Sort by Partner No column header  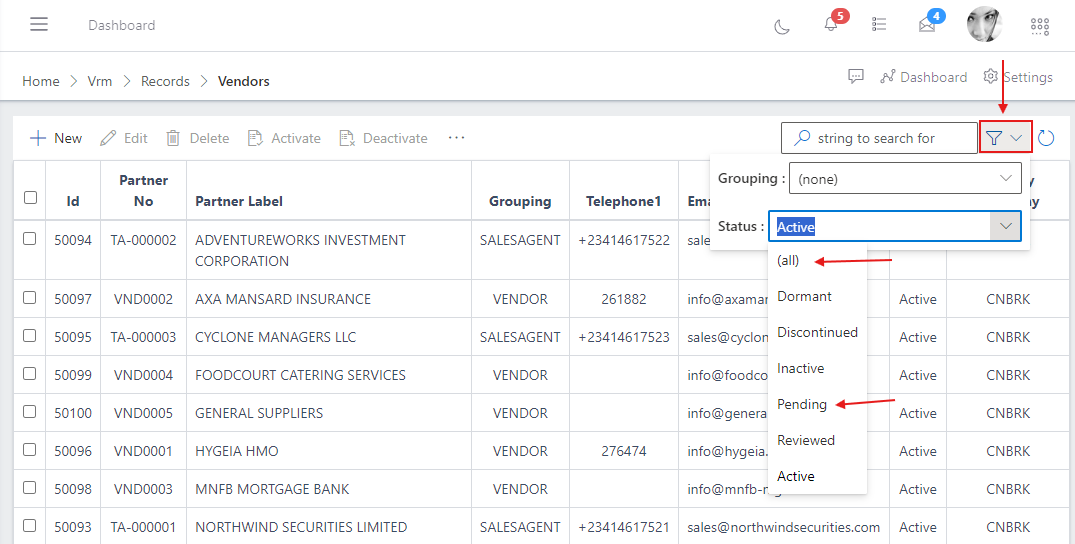[x=143, y=191]
